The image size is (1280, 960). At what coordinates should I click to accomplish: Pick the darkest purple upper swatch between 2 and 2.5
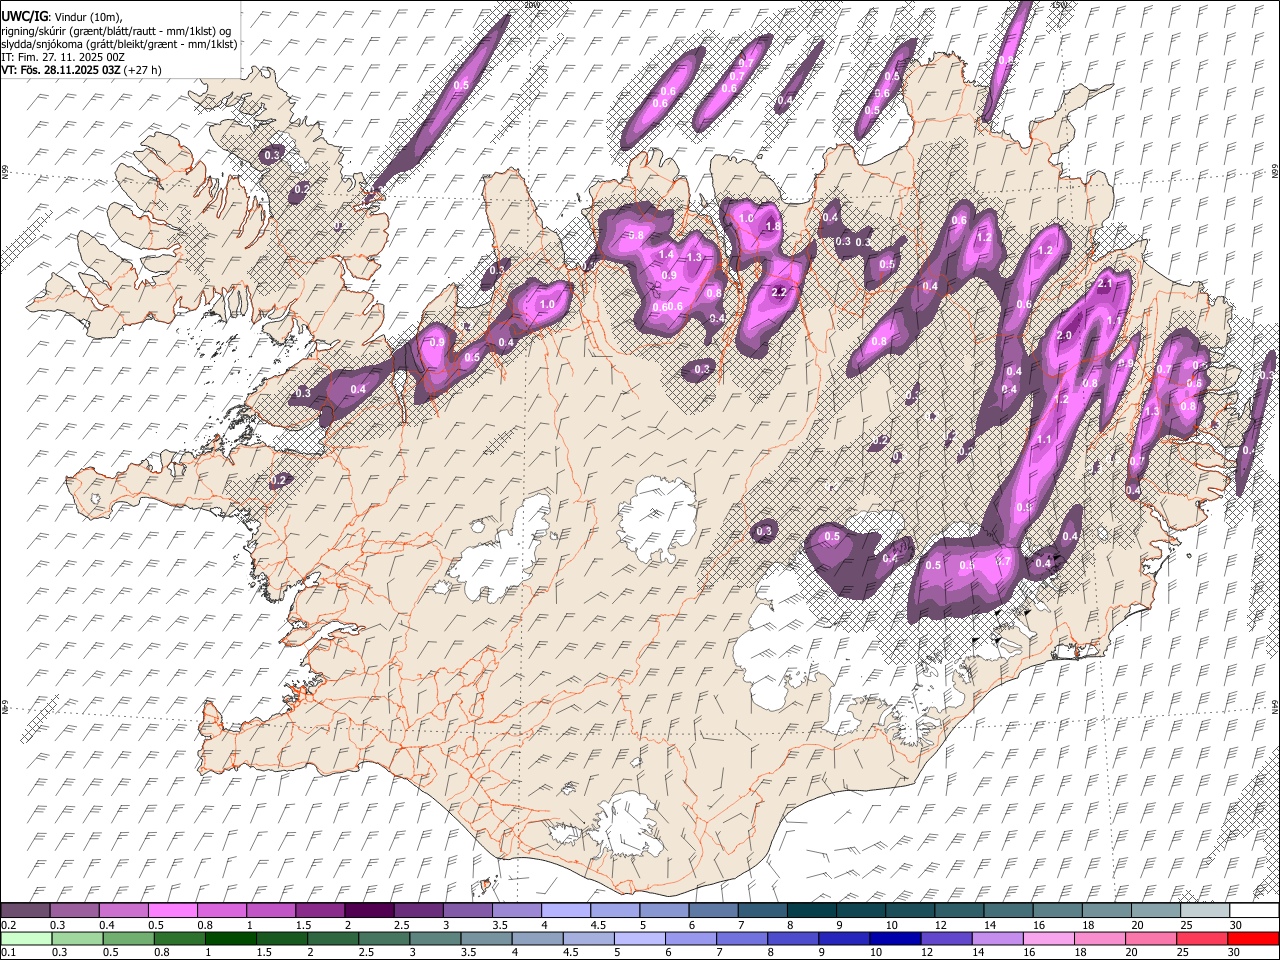(369, 910)
